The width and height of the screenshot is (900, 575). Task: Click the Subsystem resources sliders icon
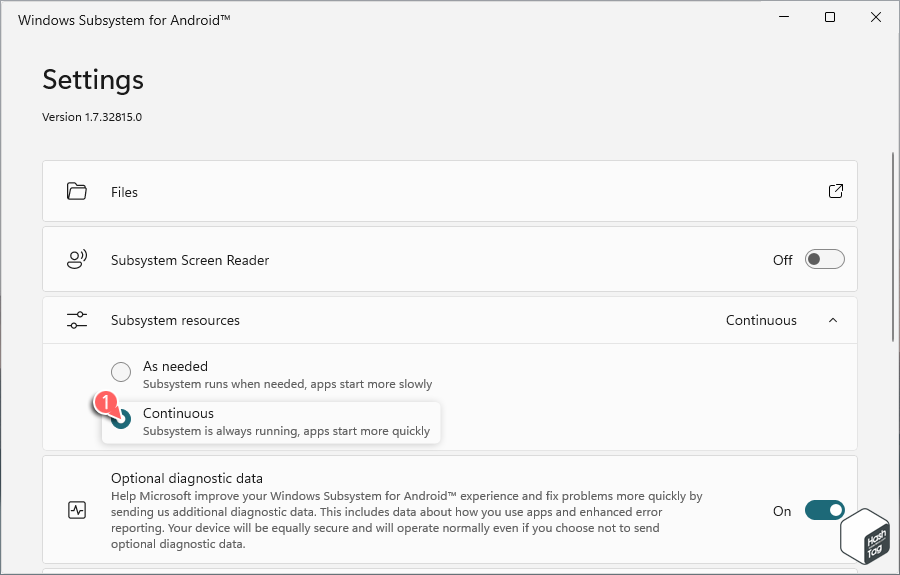[76, 320]
